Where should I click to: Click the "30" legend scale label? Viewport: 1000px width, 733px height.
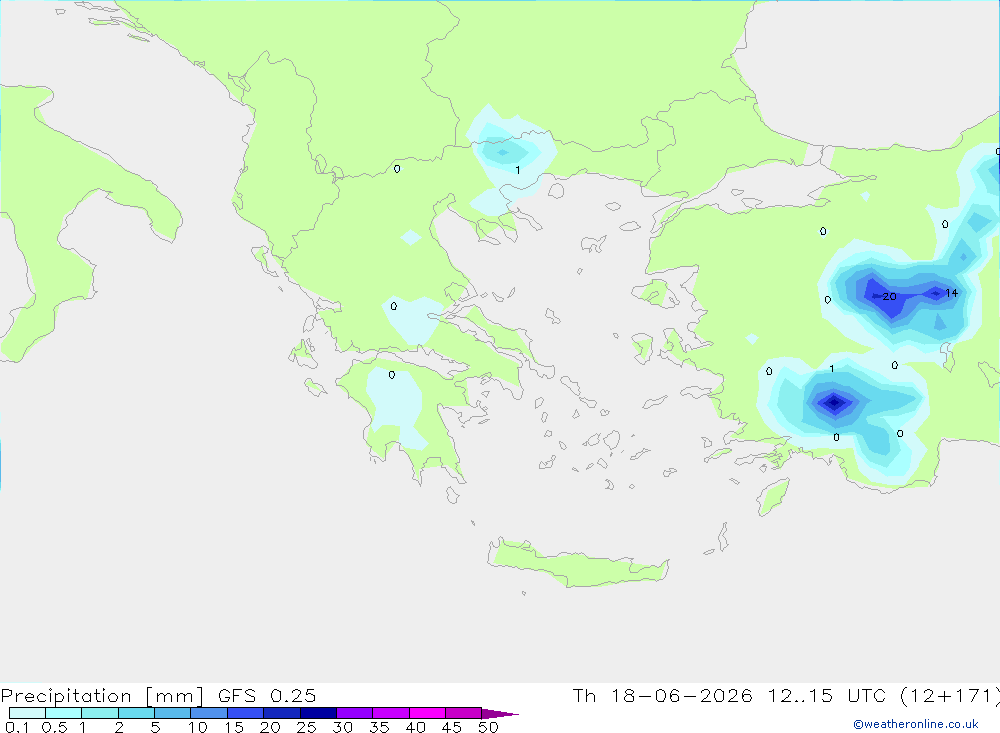point(342,727)
